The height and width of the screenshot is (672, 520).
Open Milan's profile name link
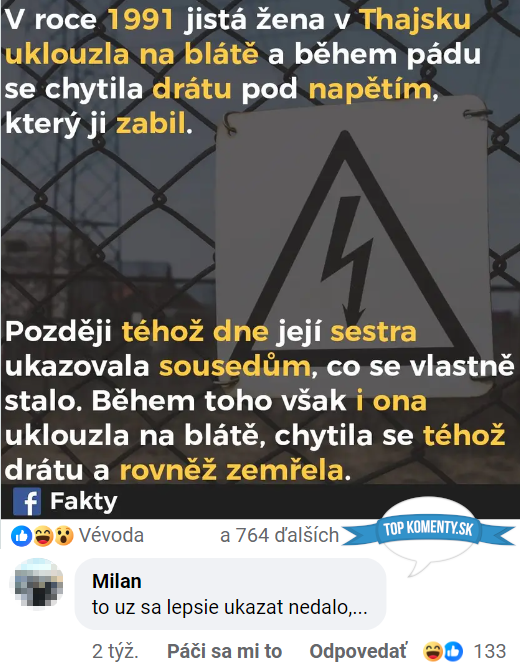coord(117,581)
